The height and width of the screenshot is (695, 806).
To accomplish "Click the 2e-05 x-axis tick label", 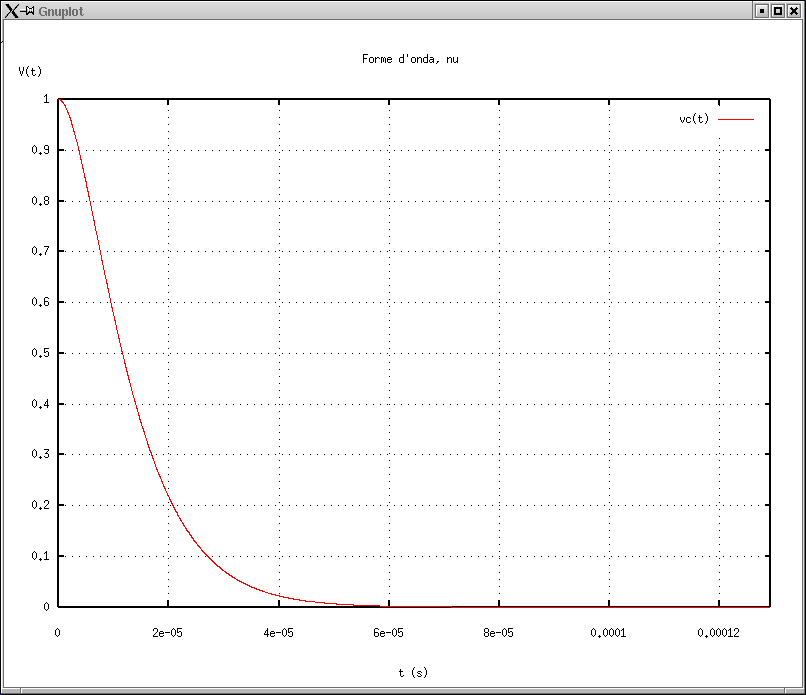I will click(x=168, y=633).
